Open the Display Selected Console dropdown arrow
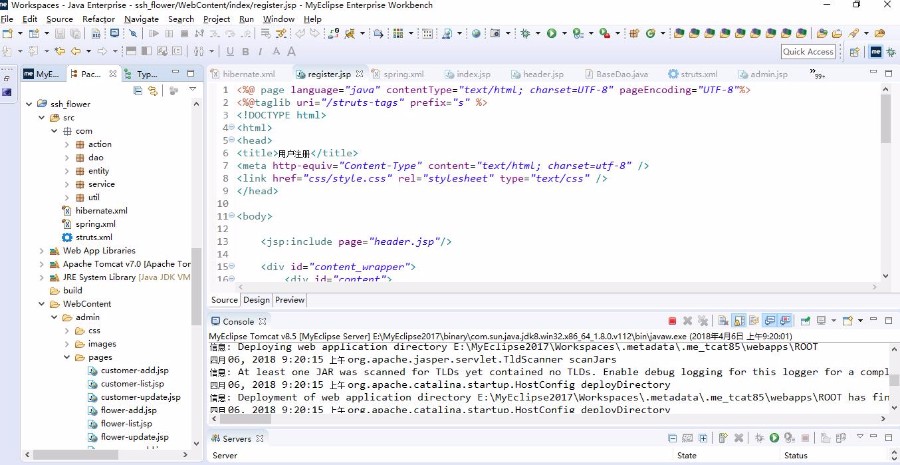900x465 pixels. click(833, 321)
